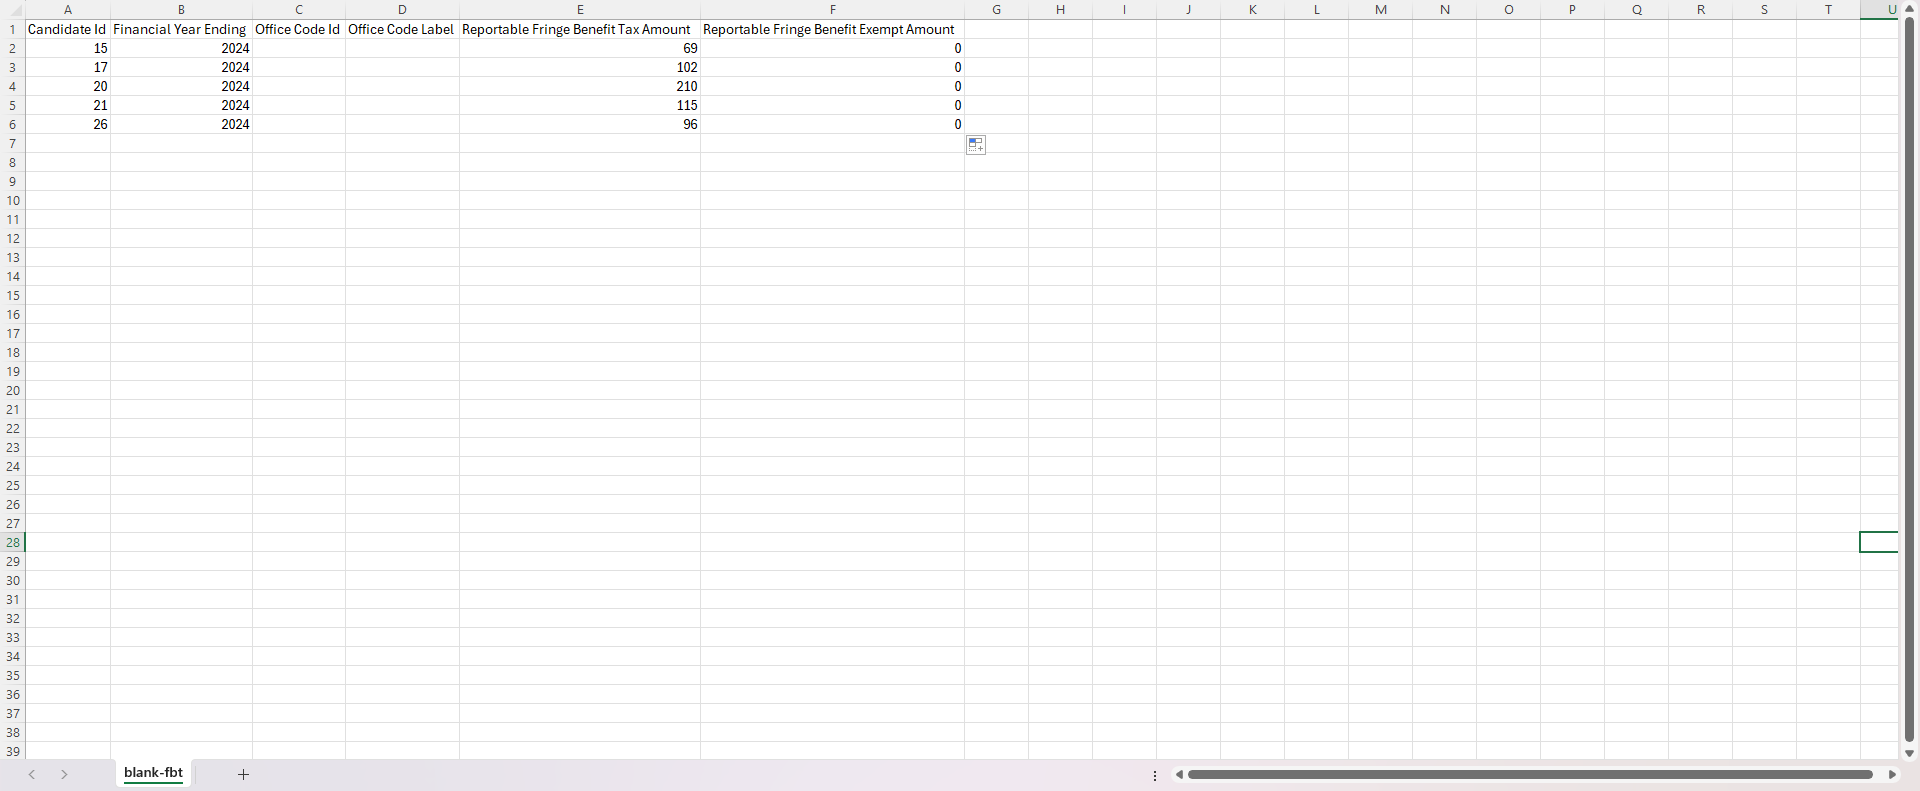Viewport: 1920px width, 791px height.
Task: Select row 6 header
Action: pyautogui.click(x=12, y=124)
